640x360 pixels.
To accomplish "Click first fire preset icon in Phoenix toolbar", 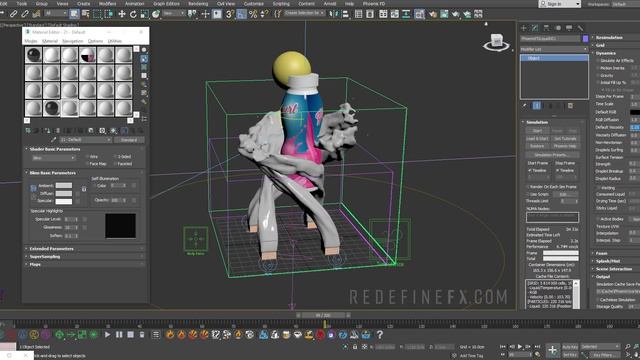I will click(x=170, y=335).
